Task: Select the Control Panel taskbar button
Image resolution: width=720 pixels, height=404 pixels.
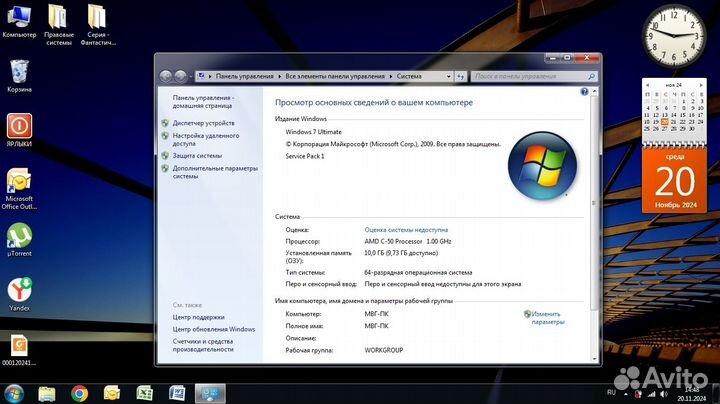Action: [x=210, y=393]
